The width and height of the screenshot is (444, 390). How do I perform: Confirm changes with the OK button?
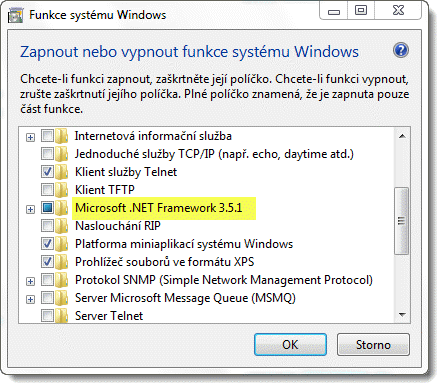coord(290,345)
